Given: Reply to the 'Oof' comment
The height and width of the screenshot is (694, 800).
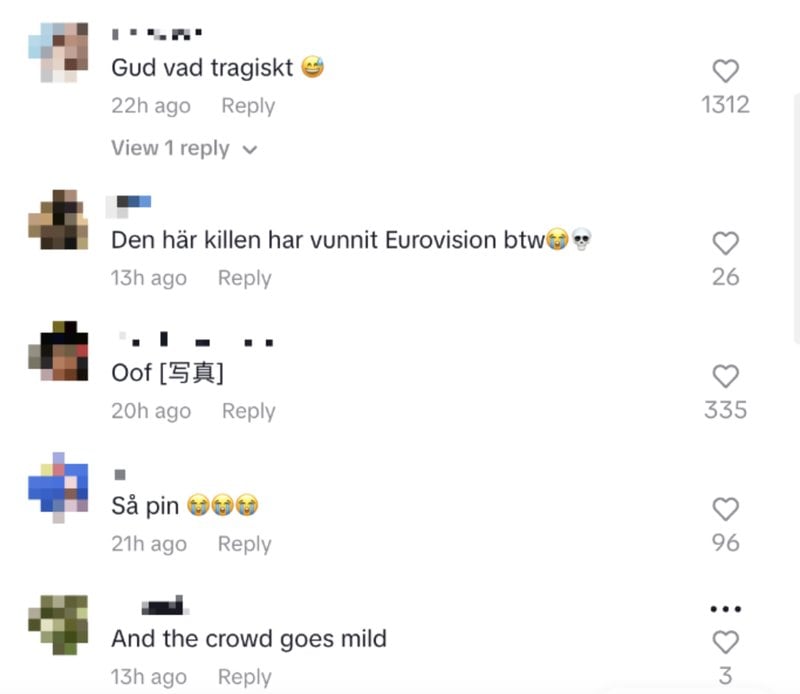Looking at the screenshot, I should (x=249, y=411).
